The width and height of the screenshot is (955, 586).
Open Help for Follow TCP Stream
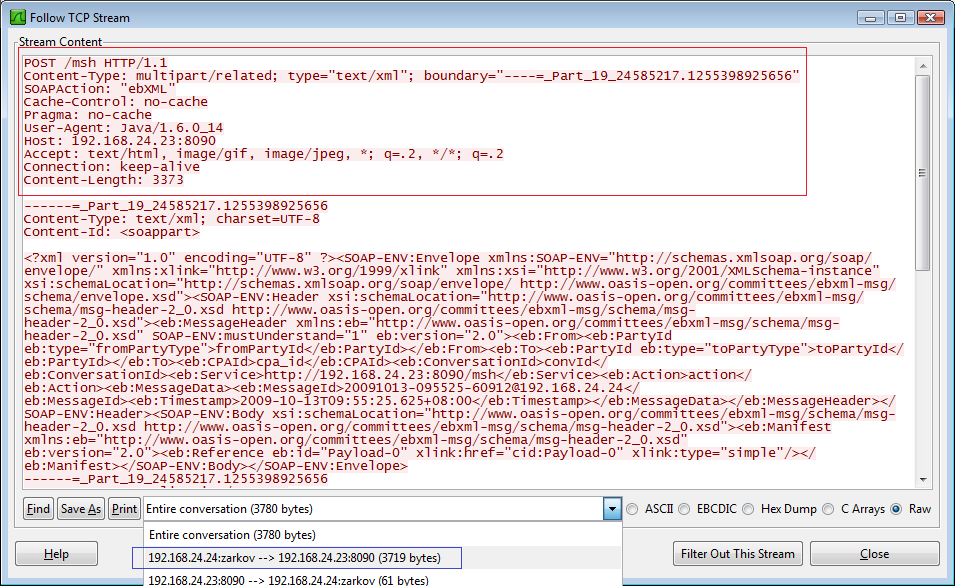point(57,554)
